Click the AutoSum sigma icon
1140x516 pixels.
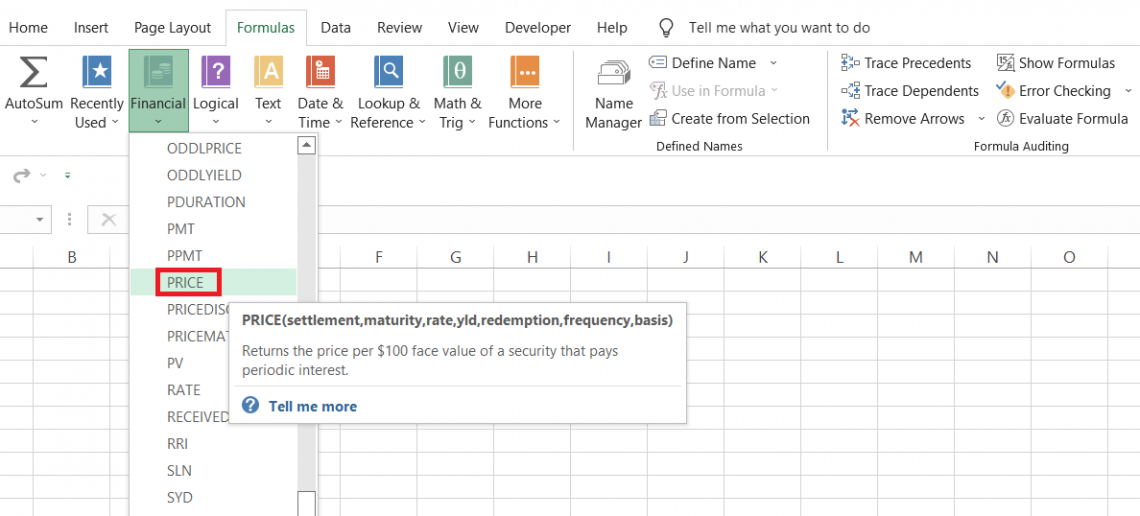pos(33,73)
